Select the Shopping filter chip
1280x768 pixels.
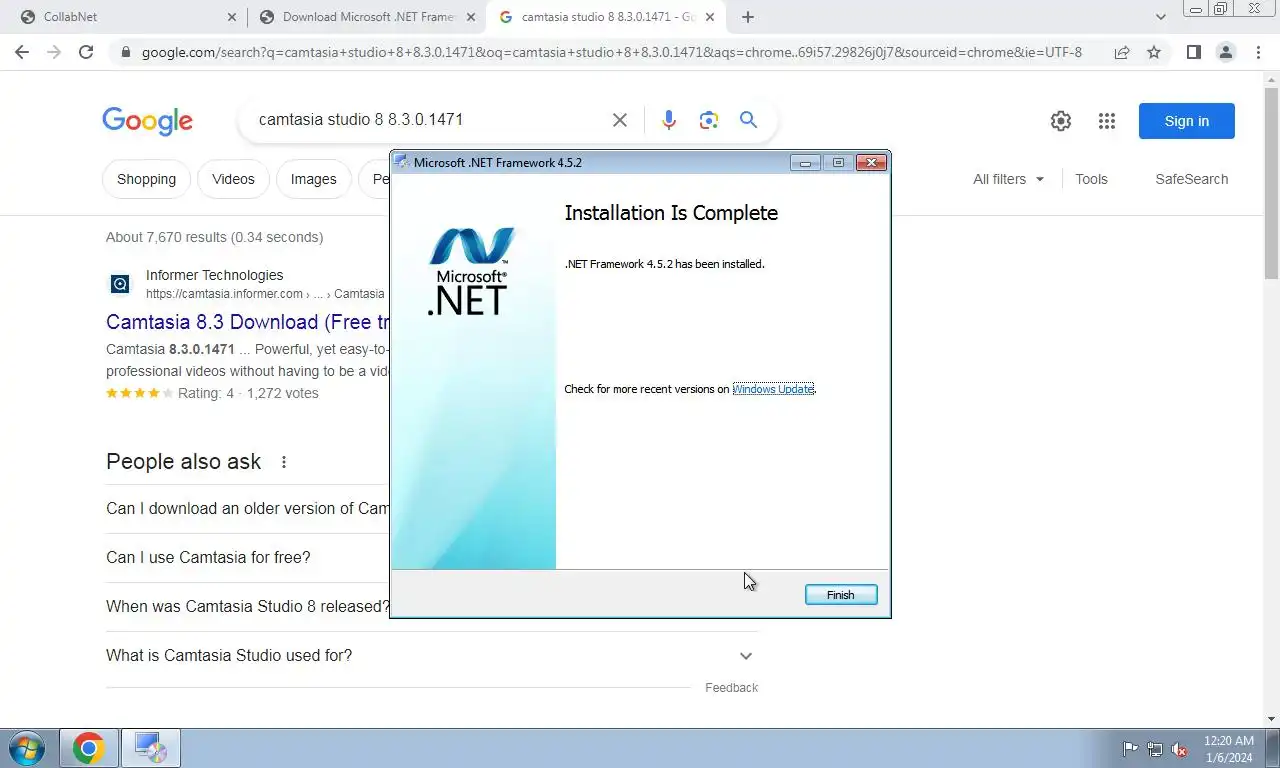[x=146, y=179]
